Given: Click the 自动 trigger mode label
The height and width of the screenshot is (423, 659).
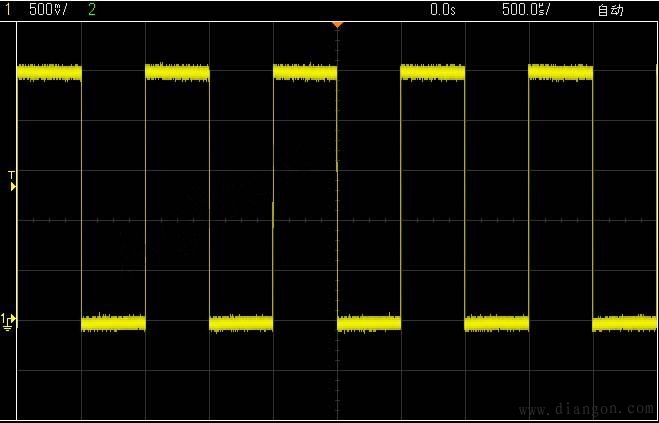Looking at the screenshot, I should pyautogui.click(x=611, y=10).
